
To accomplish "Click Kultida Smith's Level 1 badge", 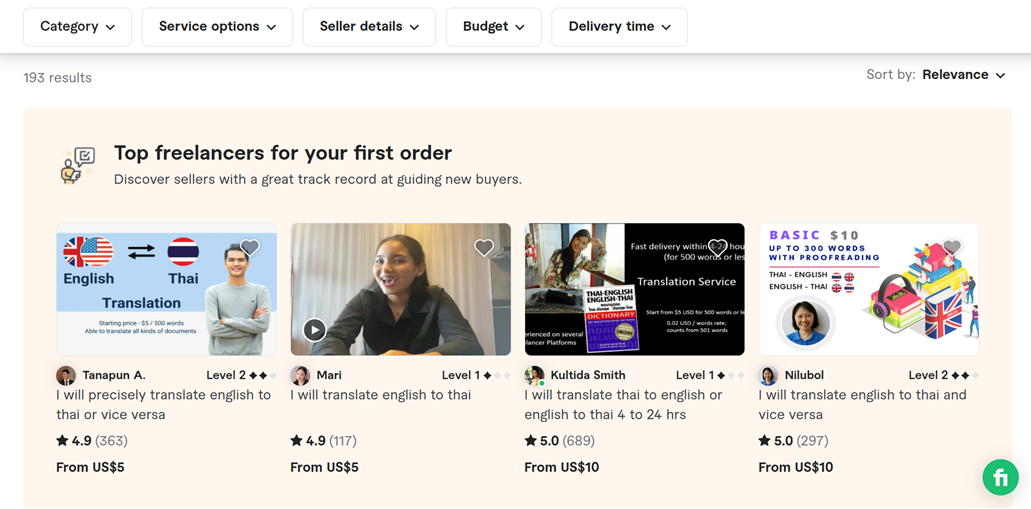I will (710, 376).
